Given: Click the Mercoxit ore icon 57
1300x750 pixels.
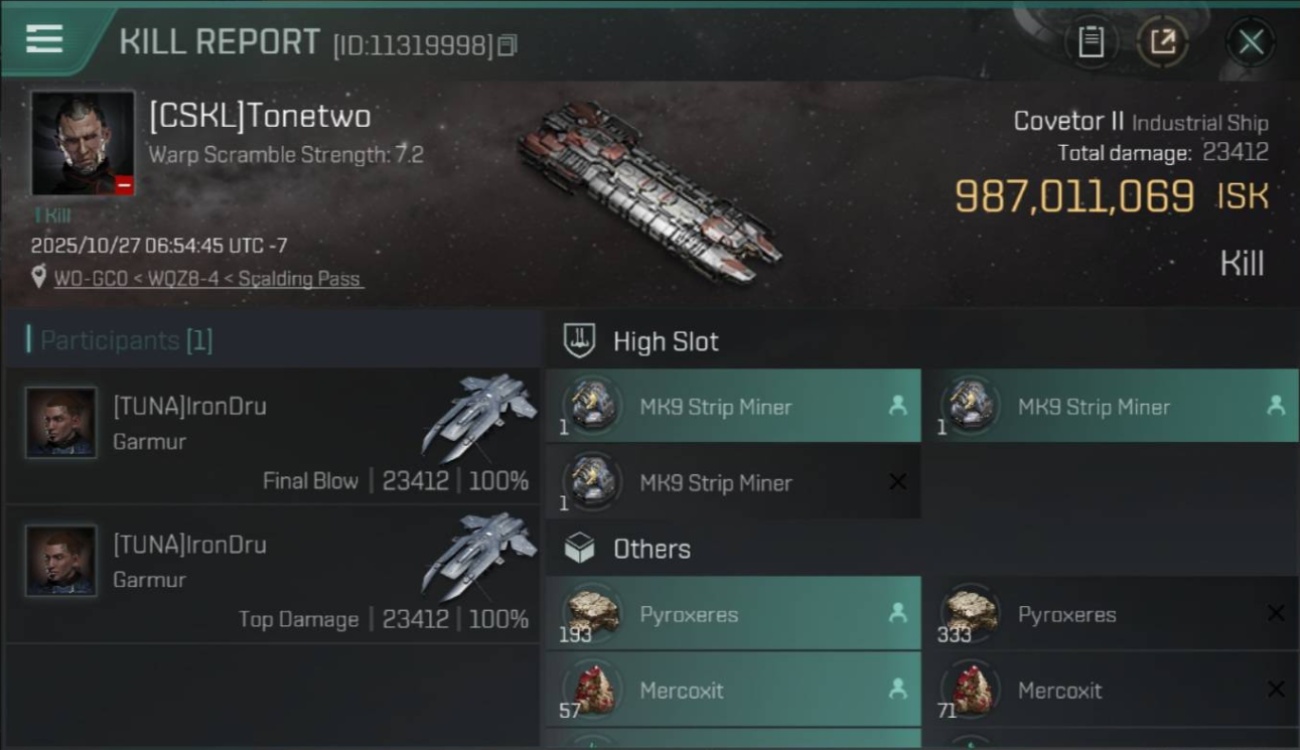Looking at the screenshot, I should pos(592,690).
